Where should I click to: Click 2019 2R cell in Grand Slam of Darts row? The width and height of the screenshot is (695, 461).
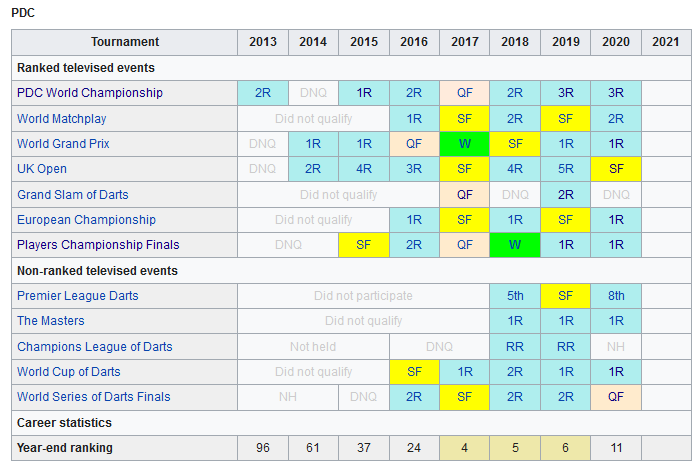pyautogui.click(x=566, y=195)
